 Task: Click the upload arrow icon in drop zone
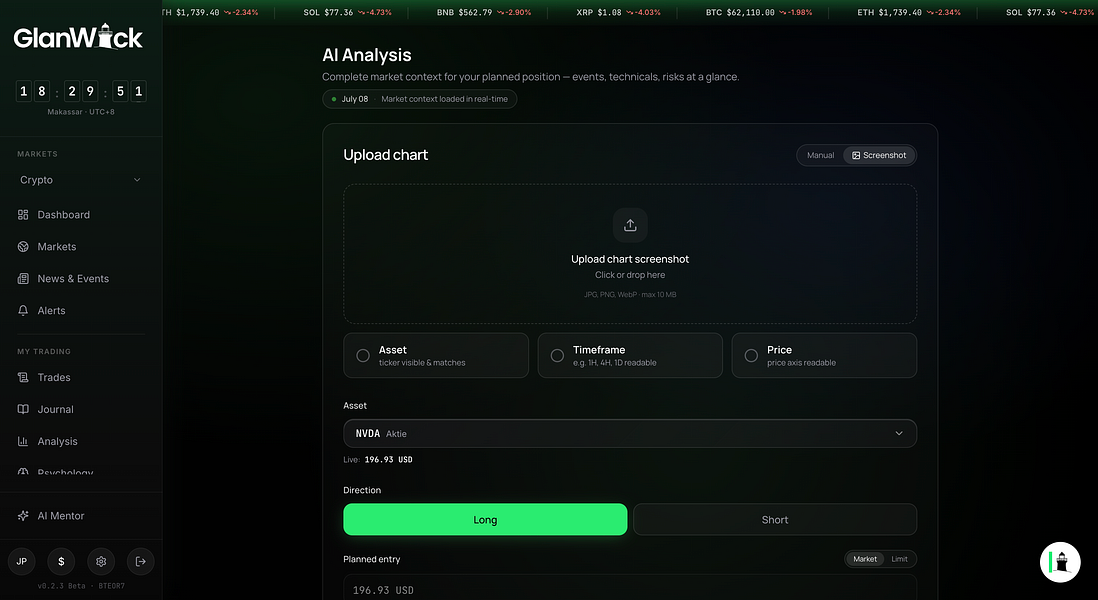pyautogui.click(x=630, y=225)
